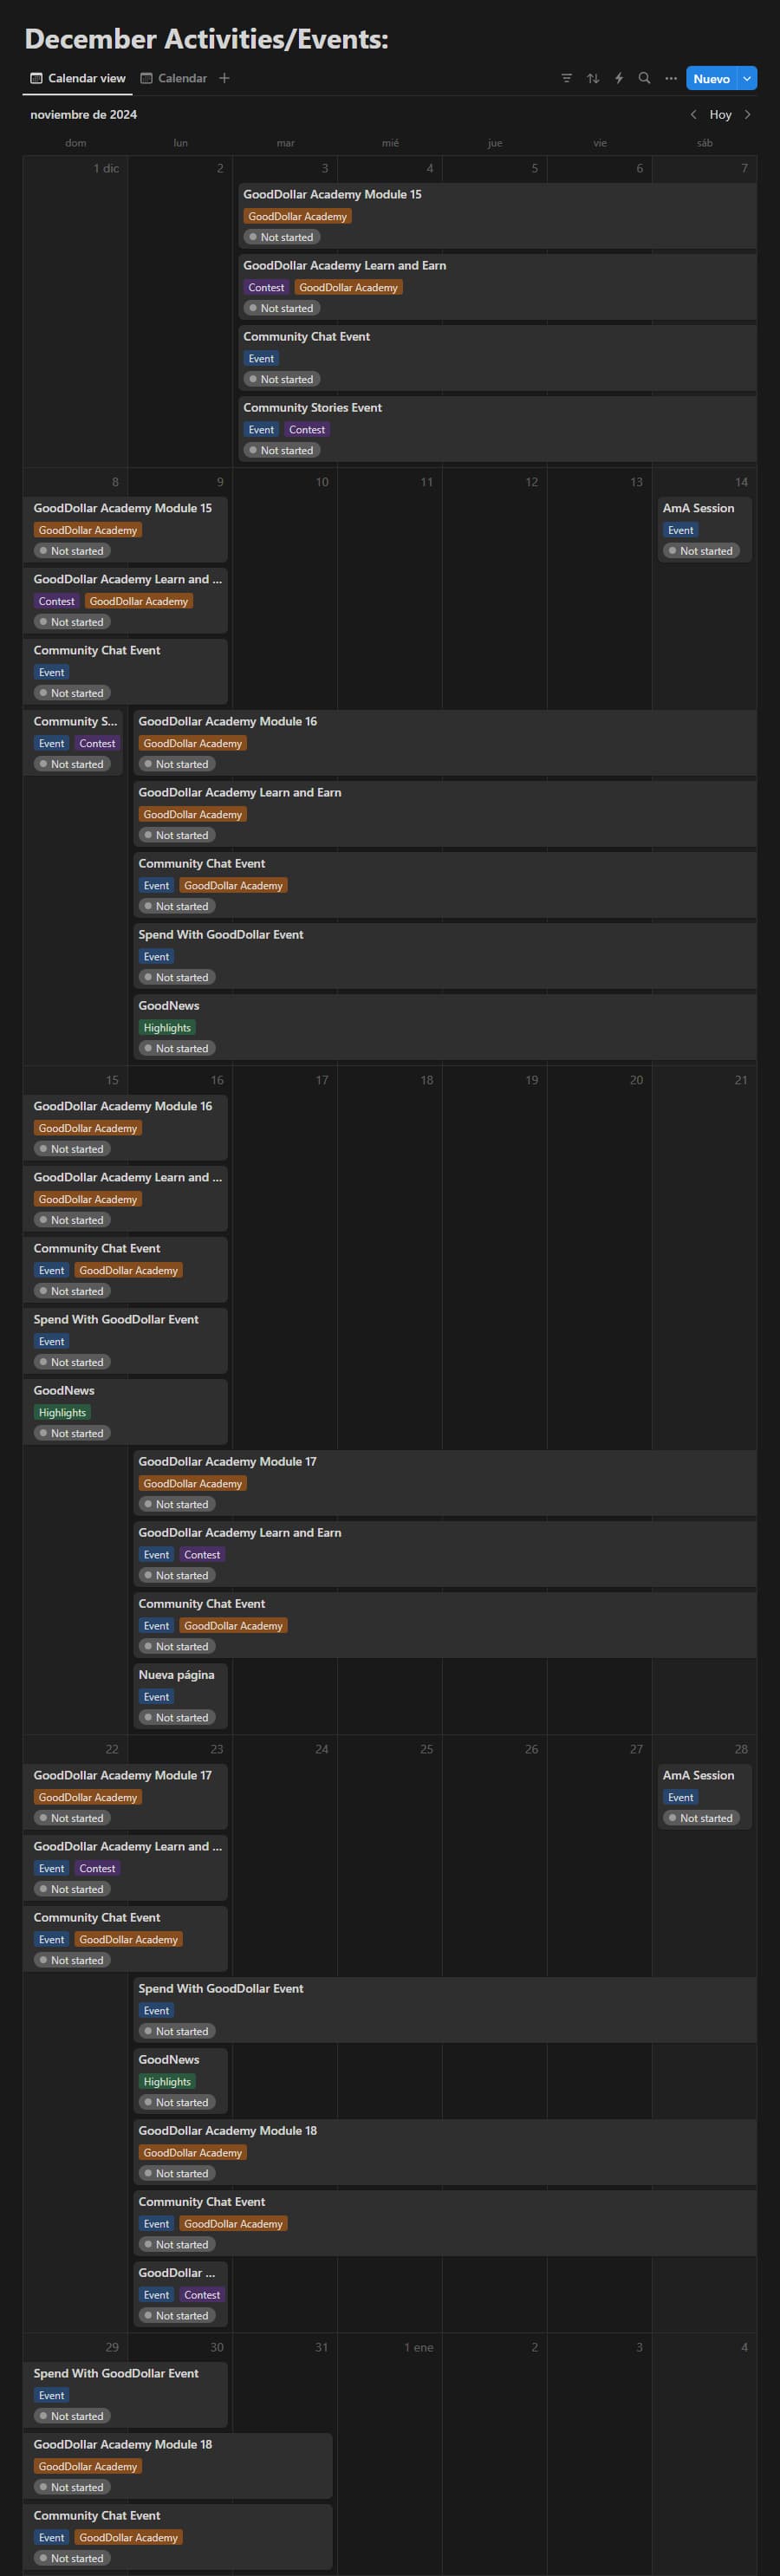Click the Nuevo button
Image resolution: width=780 pixels, height=2576 pixels.
click(x=712, y=78)
